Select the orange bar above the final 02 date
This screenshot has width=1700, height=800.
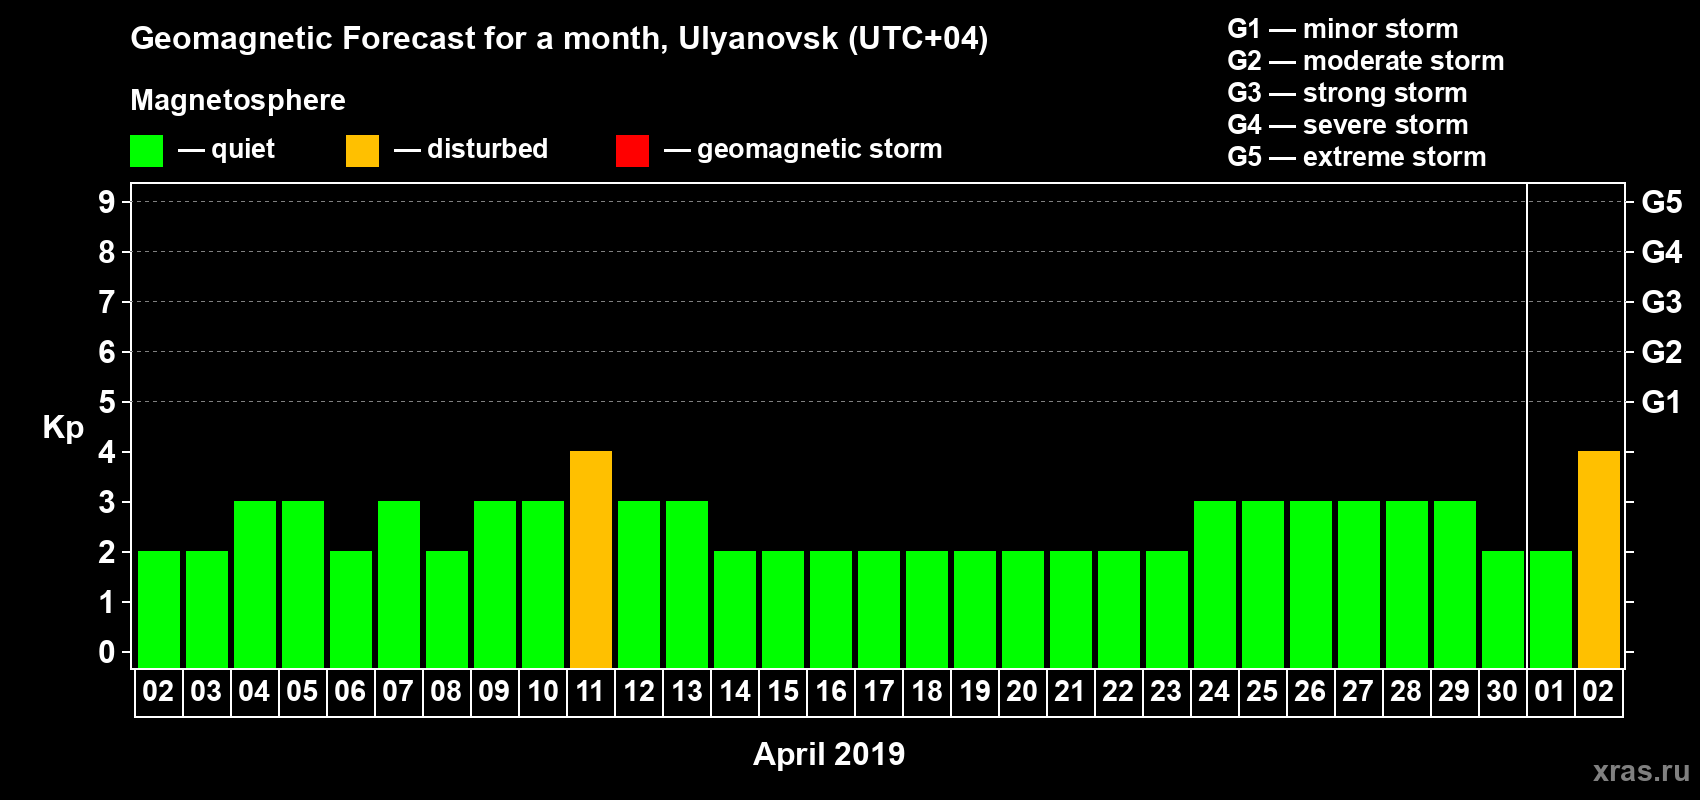(1599, 559)
